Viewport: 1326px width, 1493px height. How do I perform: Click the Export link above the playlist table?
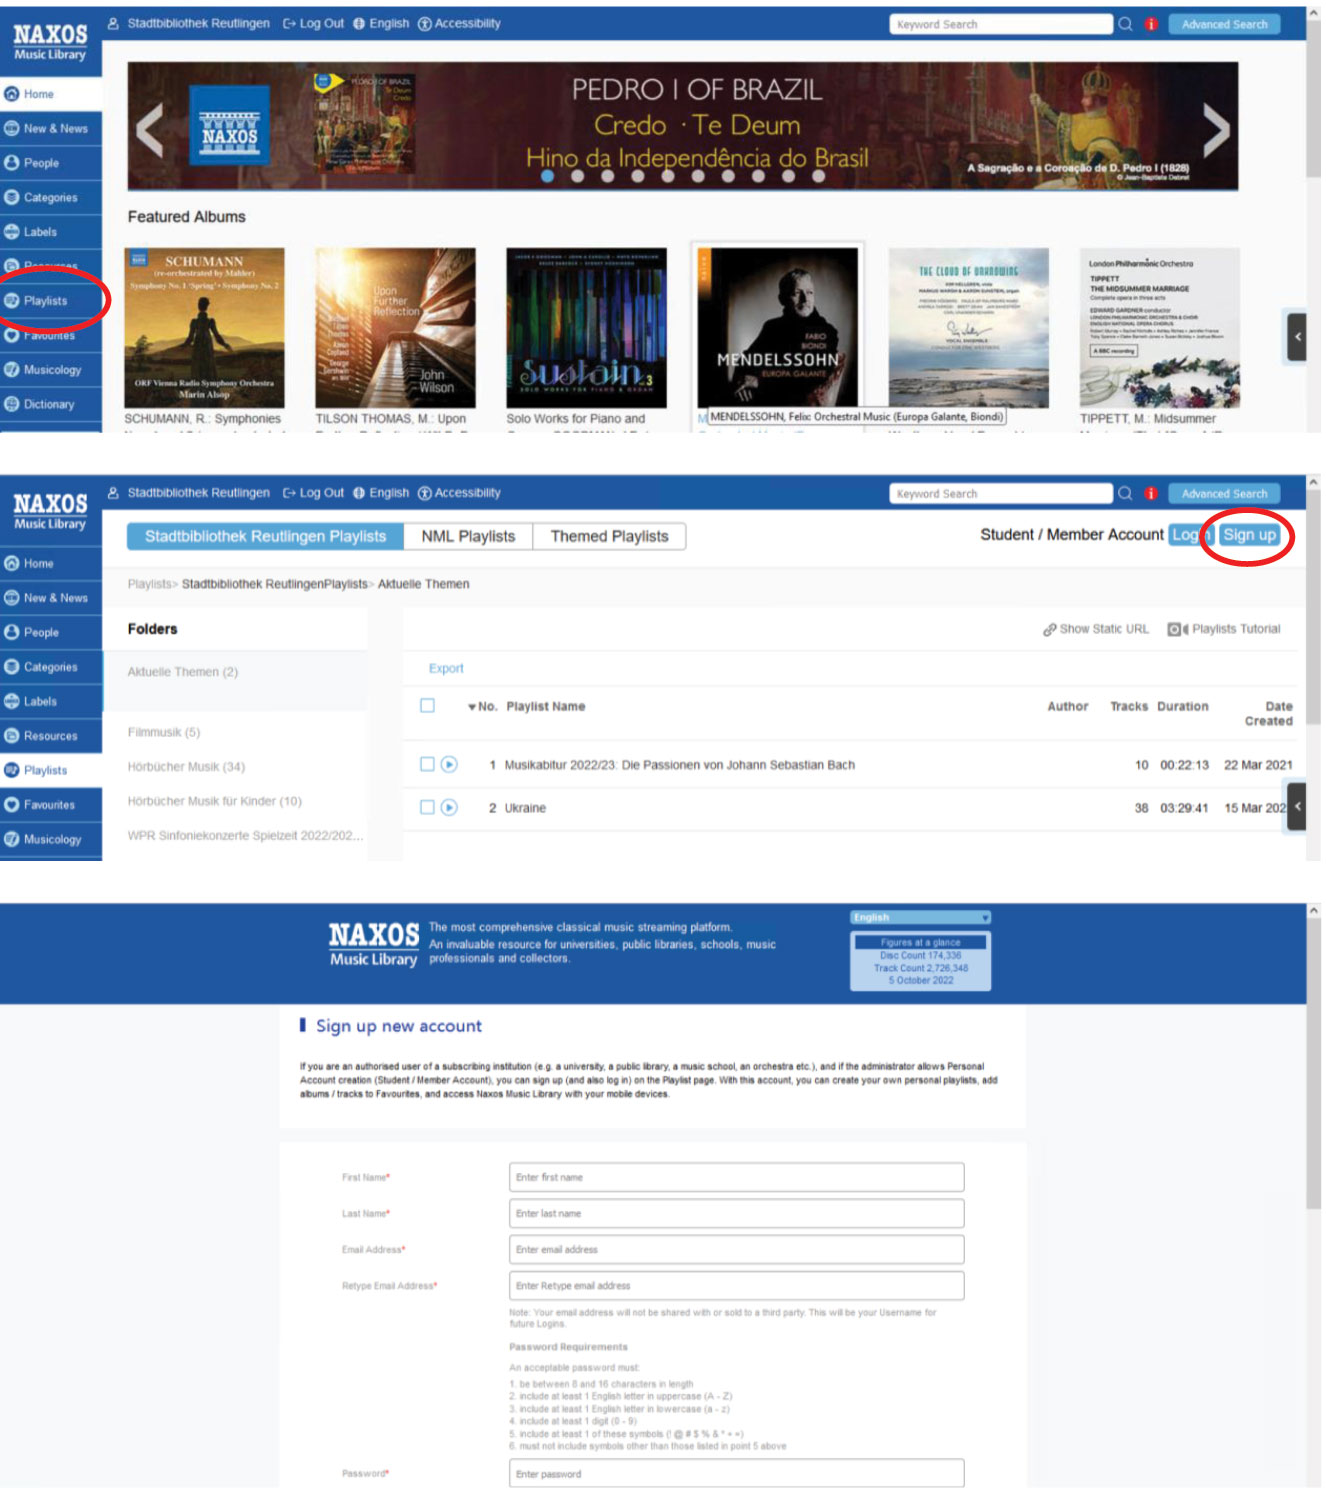tap(446, 669)
